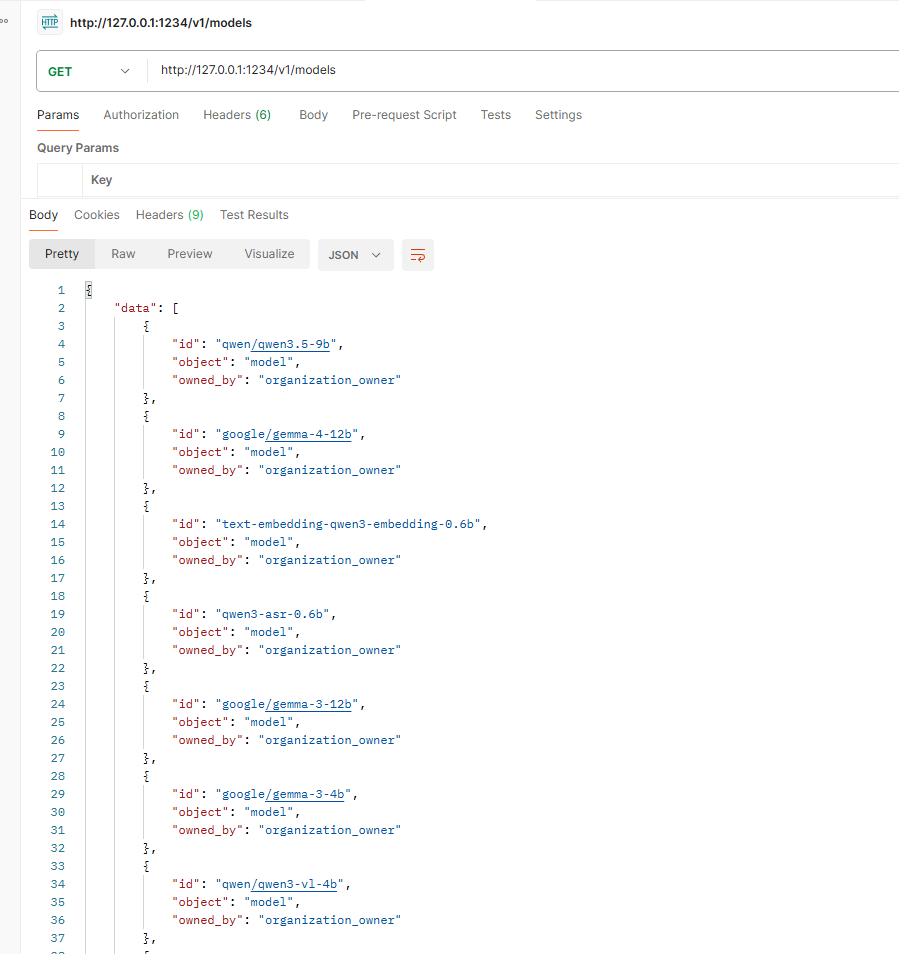The image size is (899, 954).
Task: Toggle the wrap lines icon in response toolbar
Action: click(x=418, y=255)
